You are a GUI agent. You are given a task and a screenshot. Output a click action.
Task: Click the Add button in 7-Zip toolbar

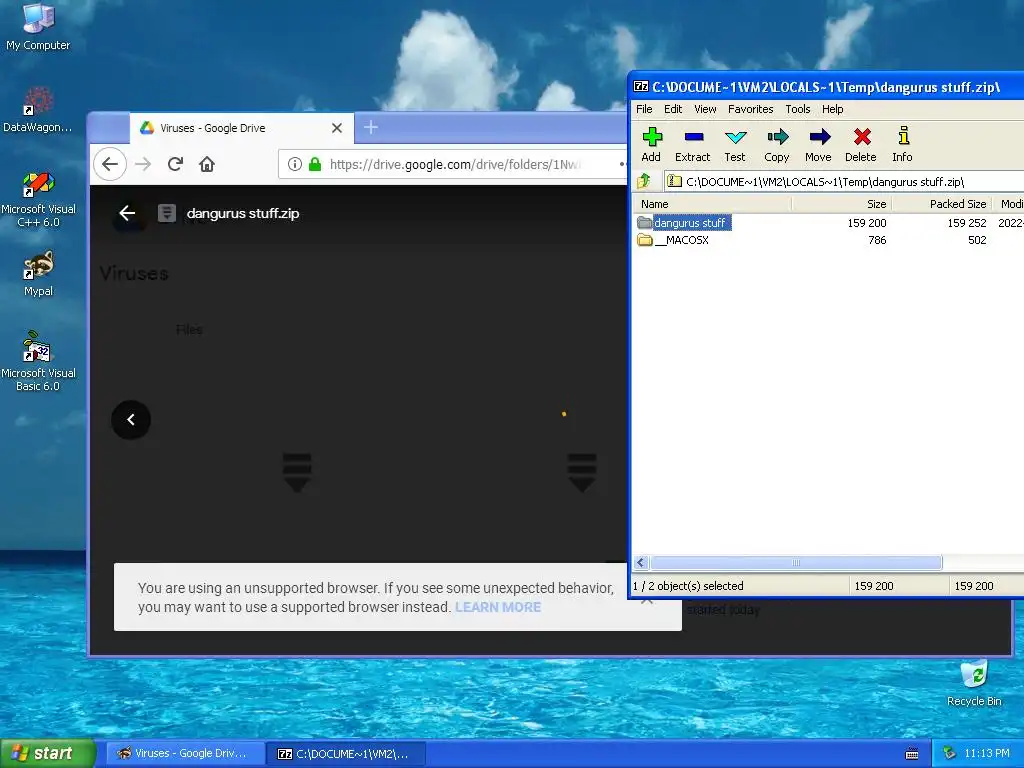click(x=651, y=144)
